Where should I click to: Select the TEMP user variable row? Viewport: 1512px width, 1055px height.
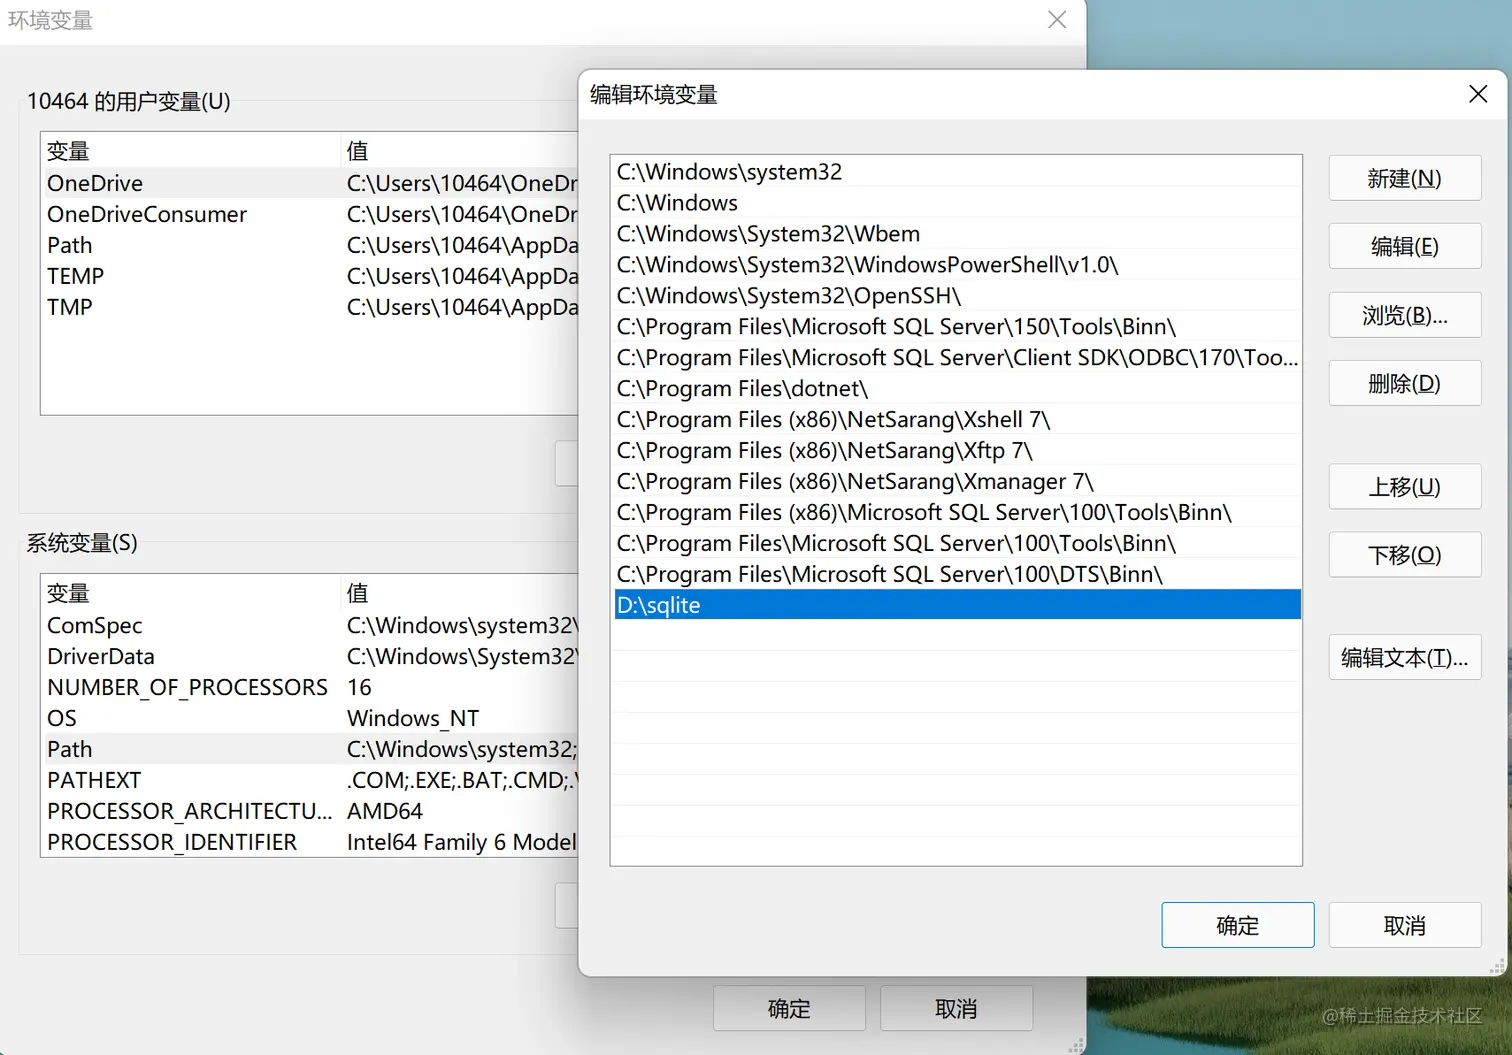click(310, 276)
